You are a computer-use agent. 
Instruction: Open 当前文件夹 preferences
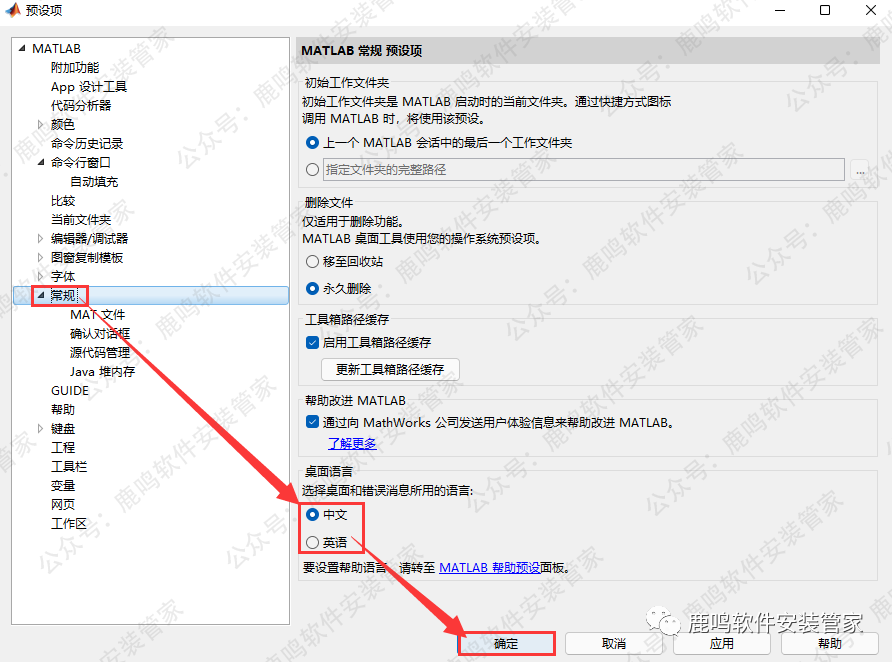pyautogui.click(x=81, y=220)
